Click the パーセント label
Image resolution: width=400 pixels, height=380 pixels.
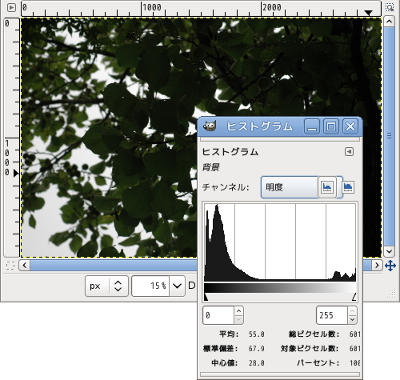tap(318, 363)
